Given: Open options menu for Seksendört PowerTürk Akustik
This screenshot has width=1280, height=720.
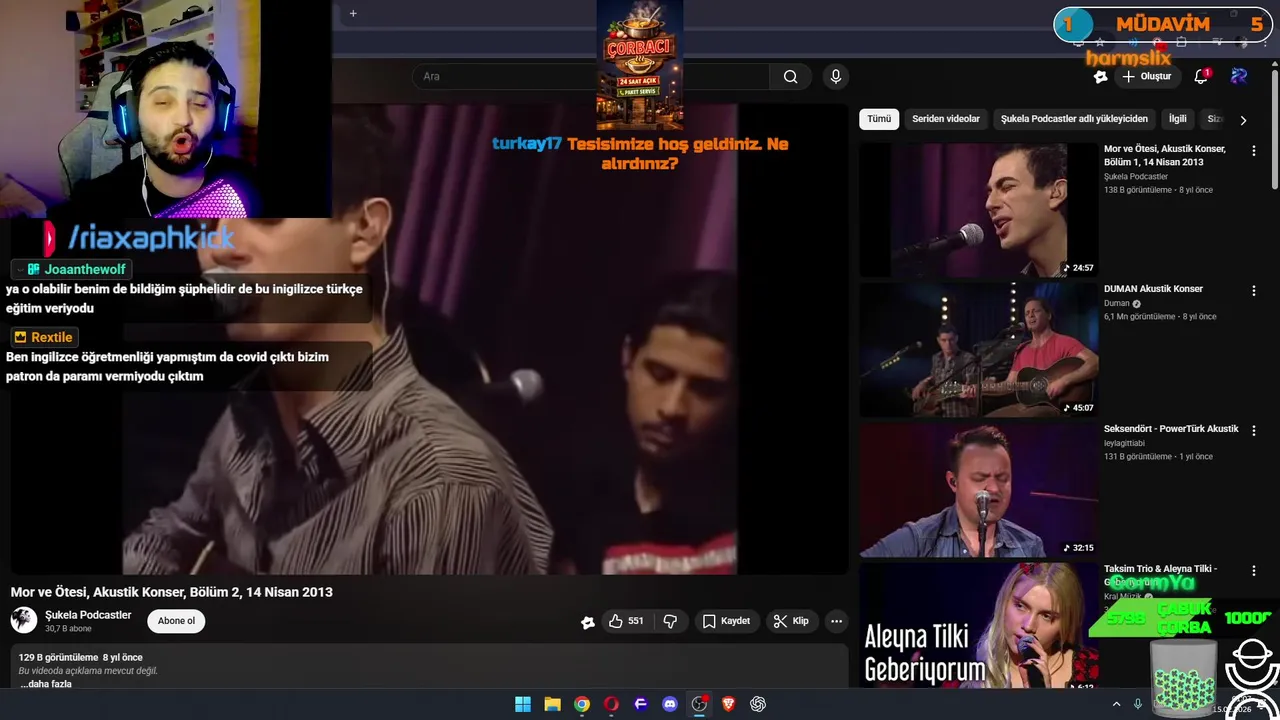Looking at the screenshot, I should (x=1254, y=430).
